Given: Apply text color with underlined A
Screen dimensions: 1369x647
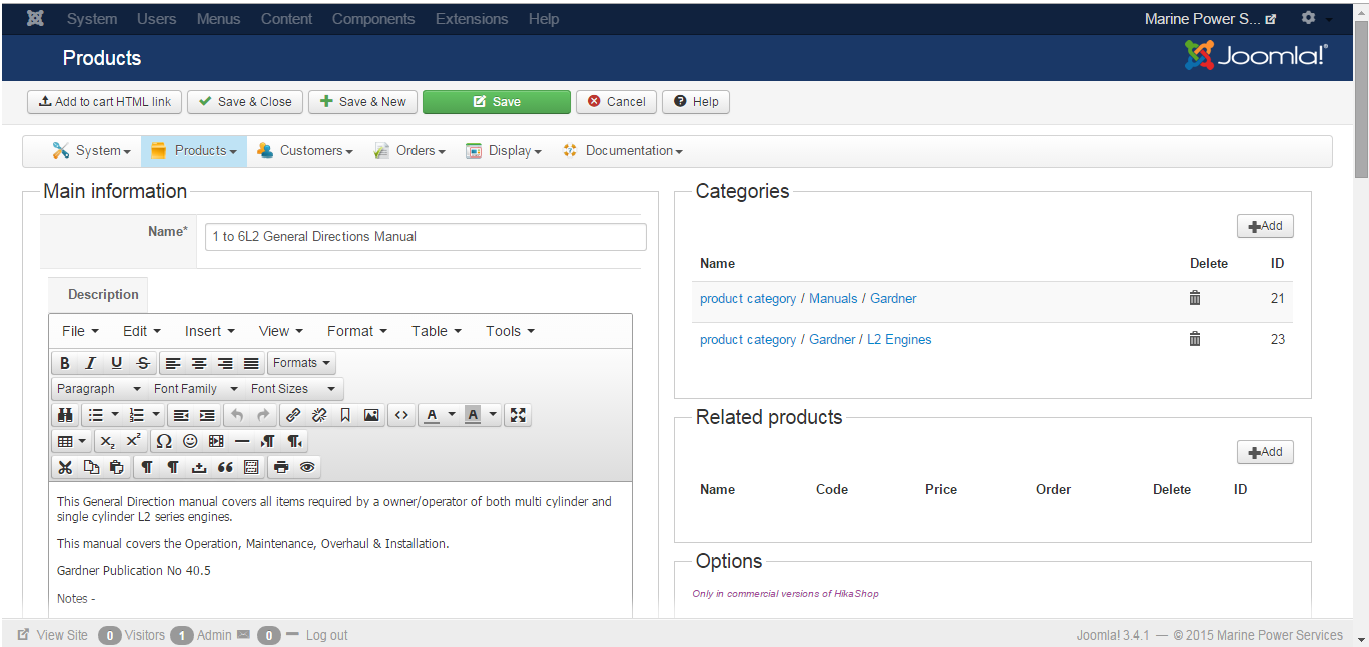Looking at the screenshot, I should 431,415.
